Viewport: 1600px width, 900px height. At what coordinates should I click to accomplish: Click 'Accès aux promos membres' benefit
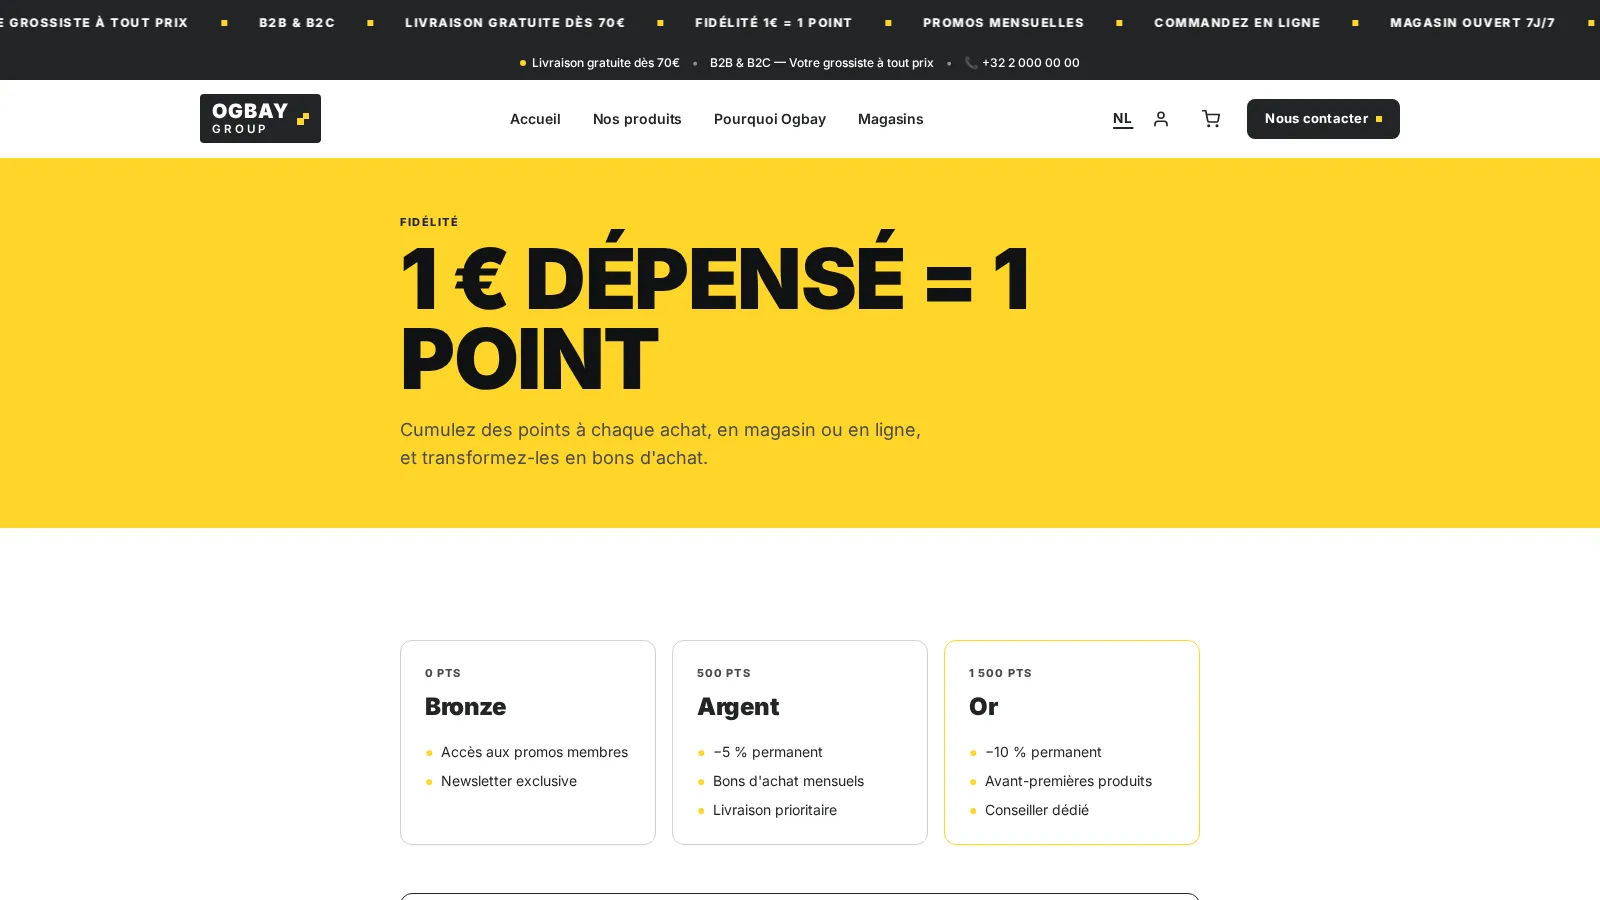[534, 752]
